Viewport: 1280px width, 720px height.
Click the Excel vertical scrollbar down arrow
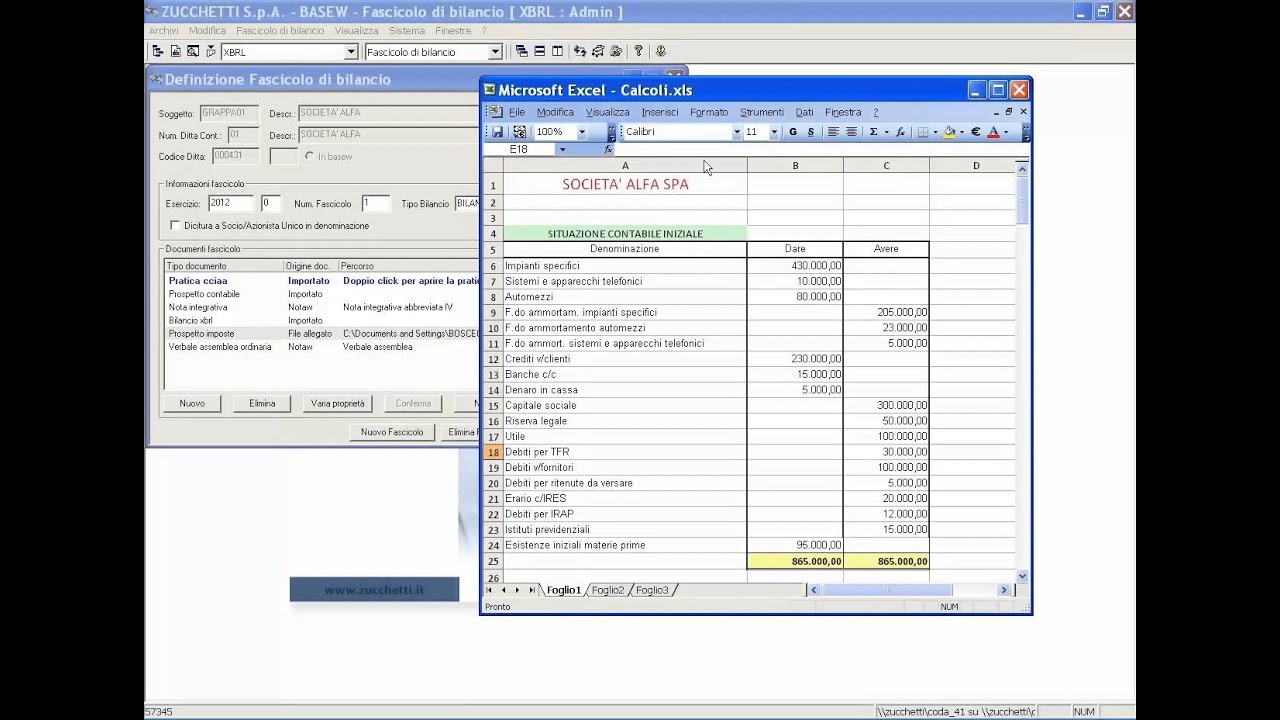[x=1022, y=576]
